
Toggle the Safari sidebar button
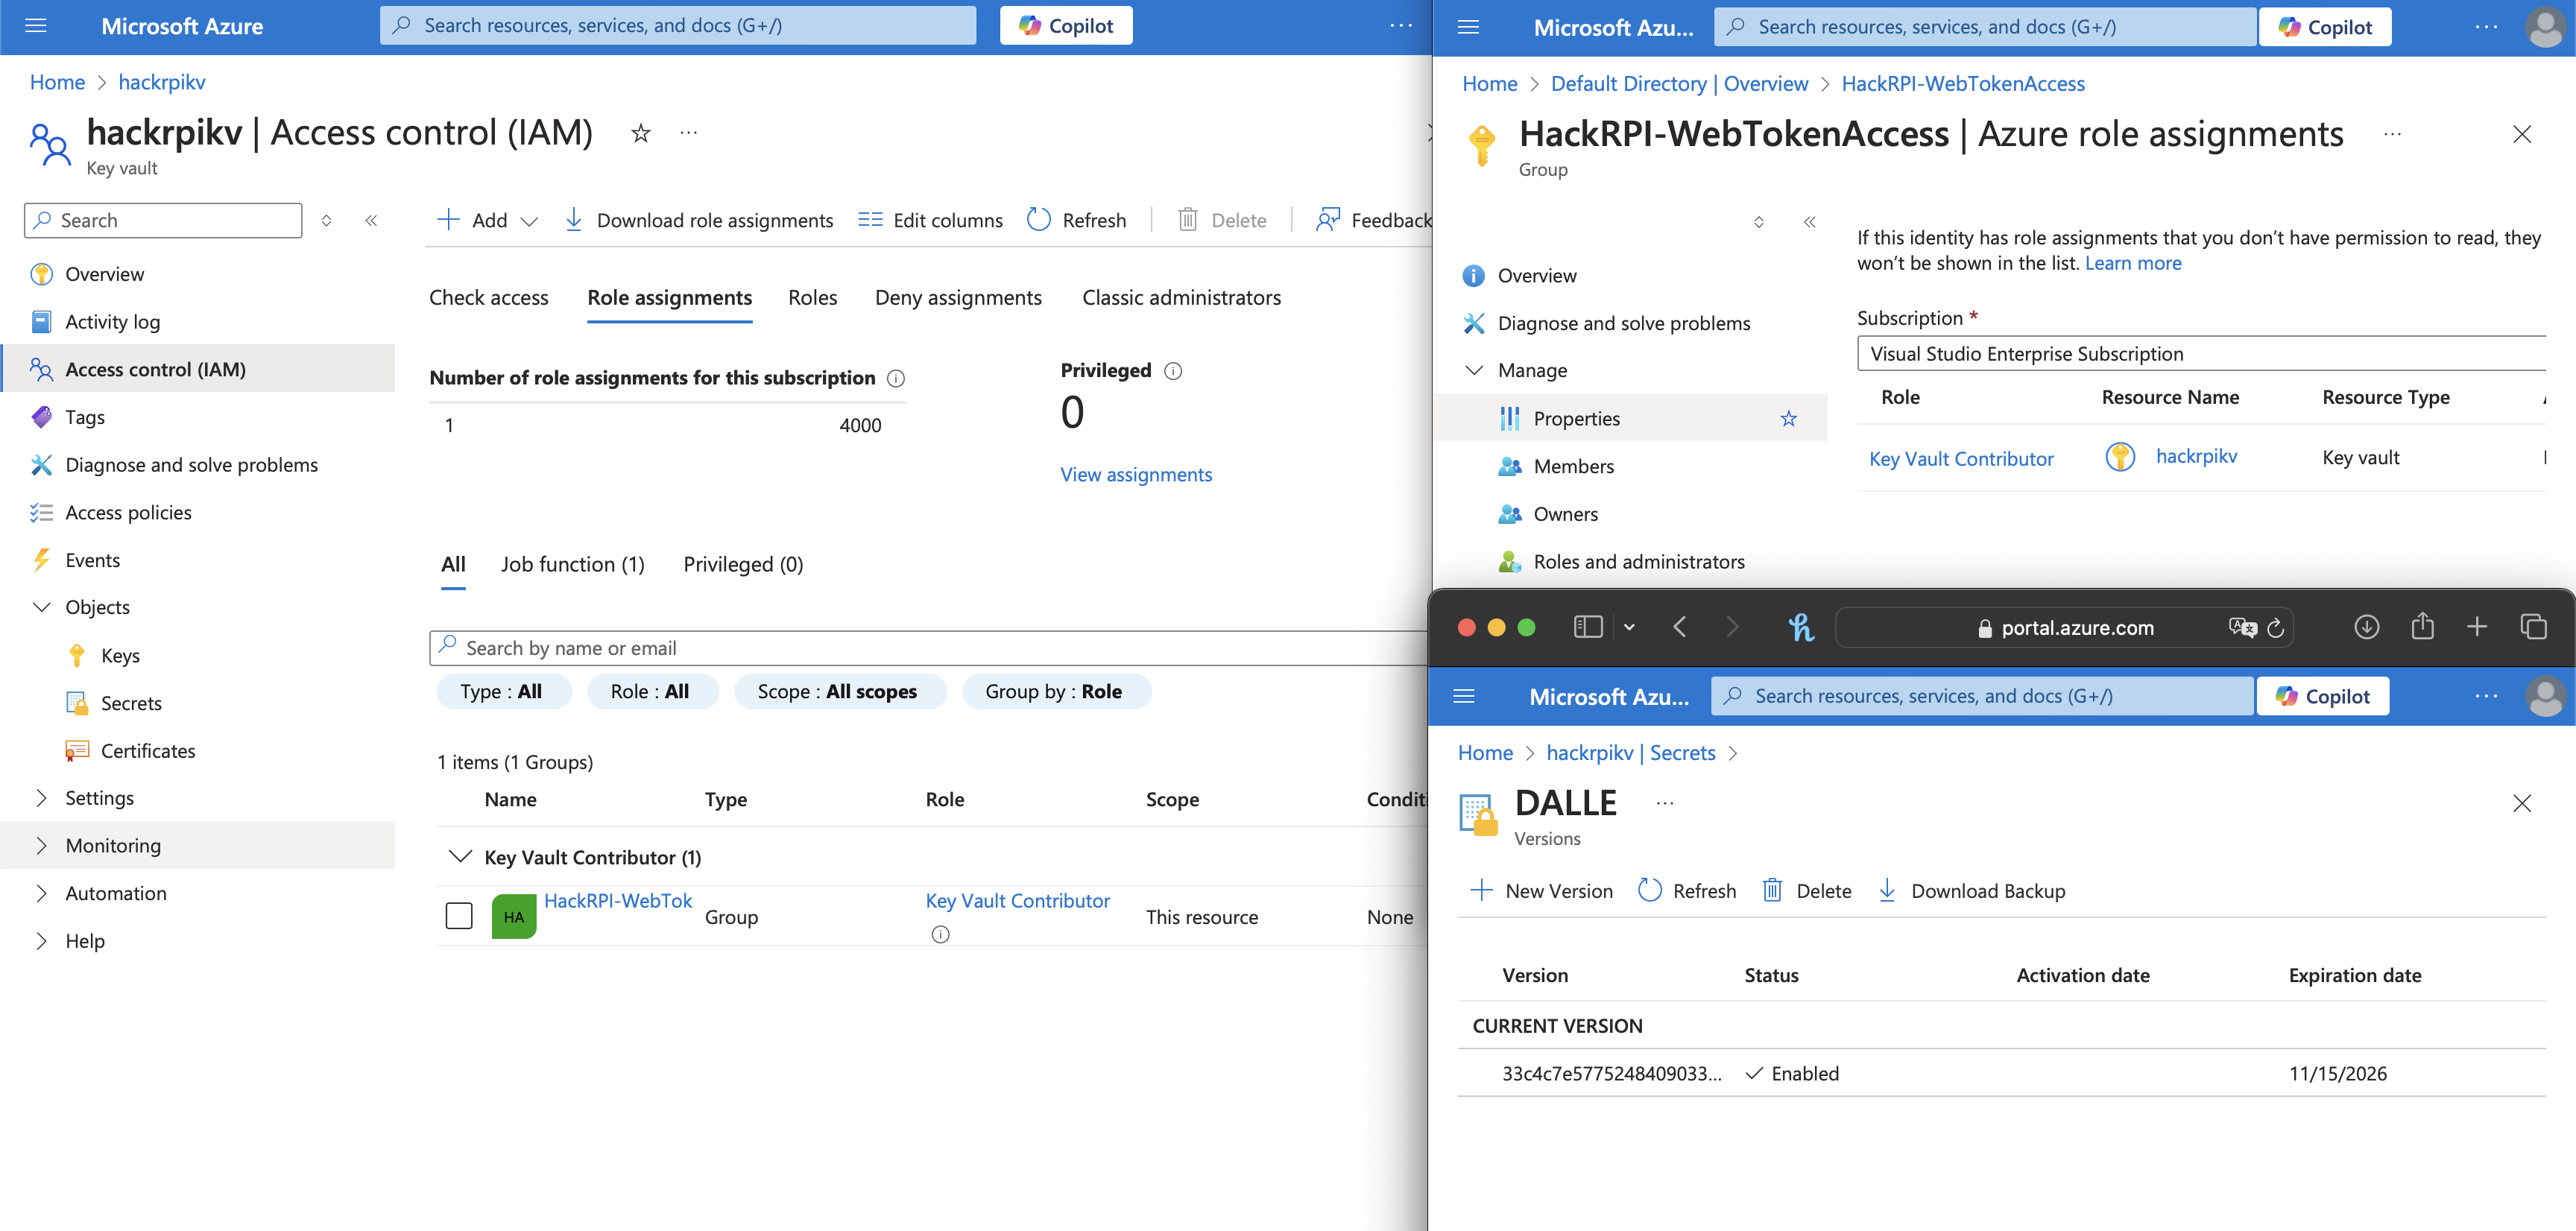(x=1588, y=627)
